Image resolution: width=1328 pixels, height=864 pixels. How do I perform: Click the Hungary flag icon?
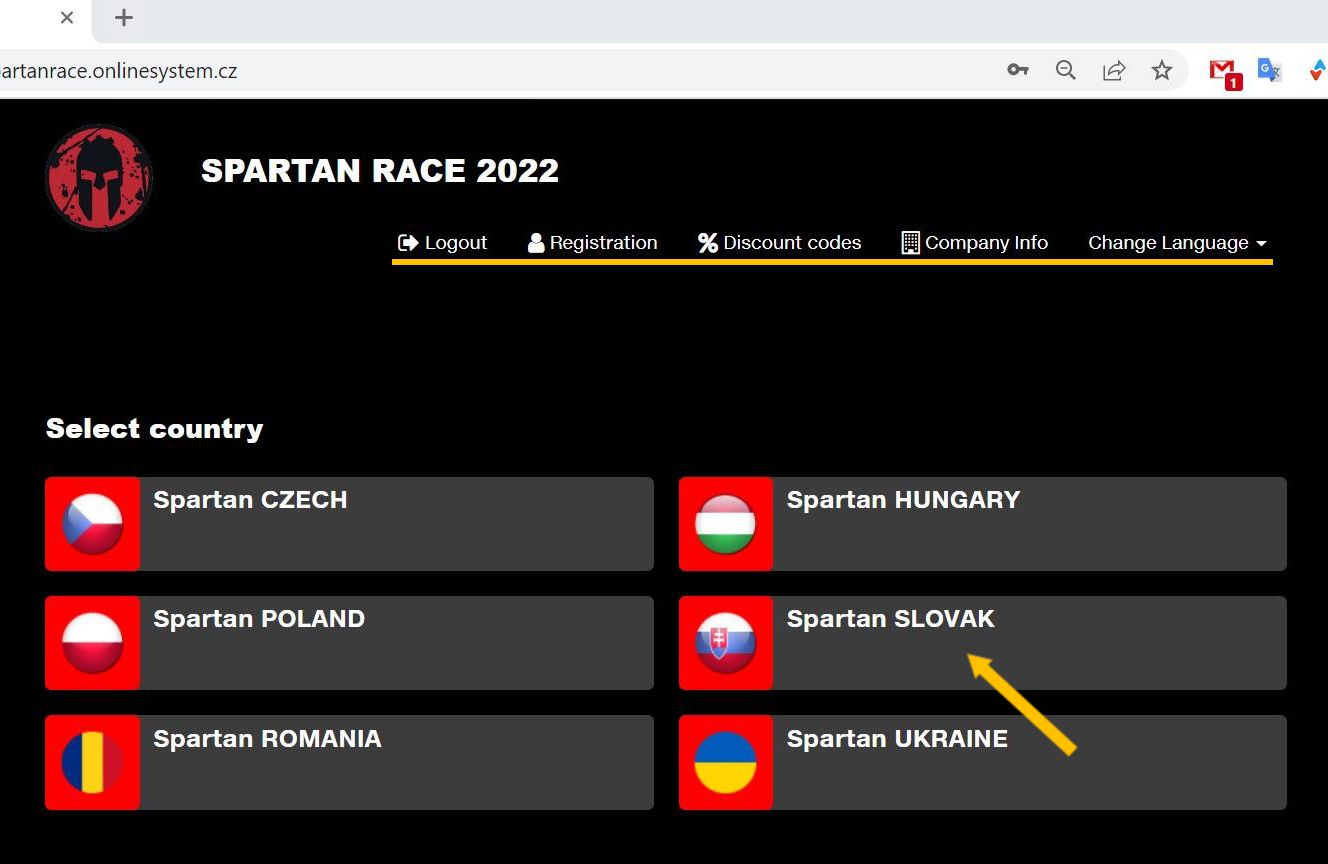point(725,524)
